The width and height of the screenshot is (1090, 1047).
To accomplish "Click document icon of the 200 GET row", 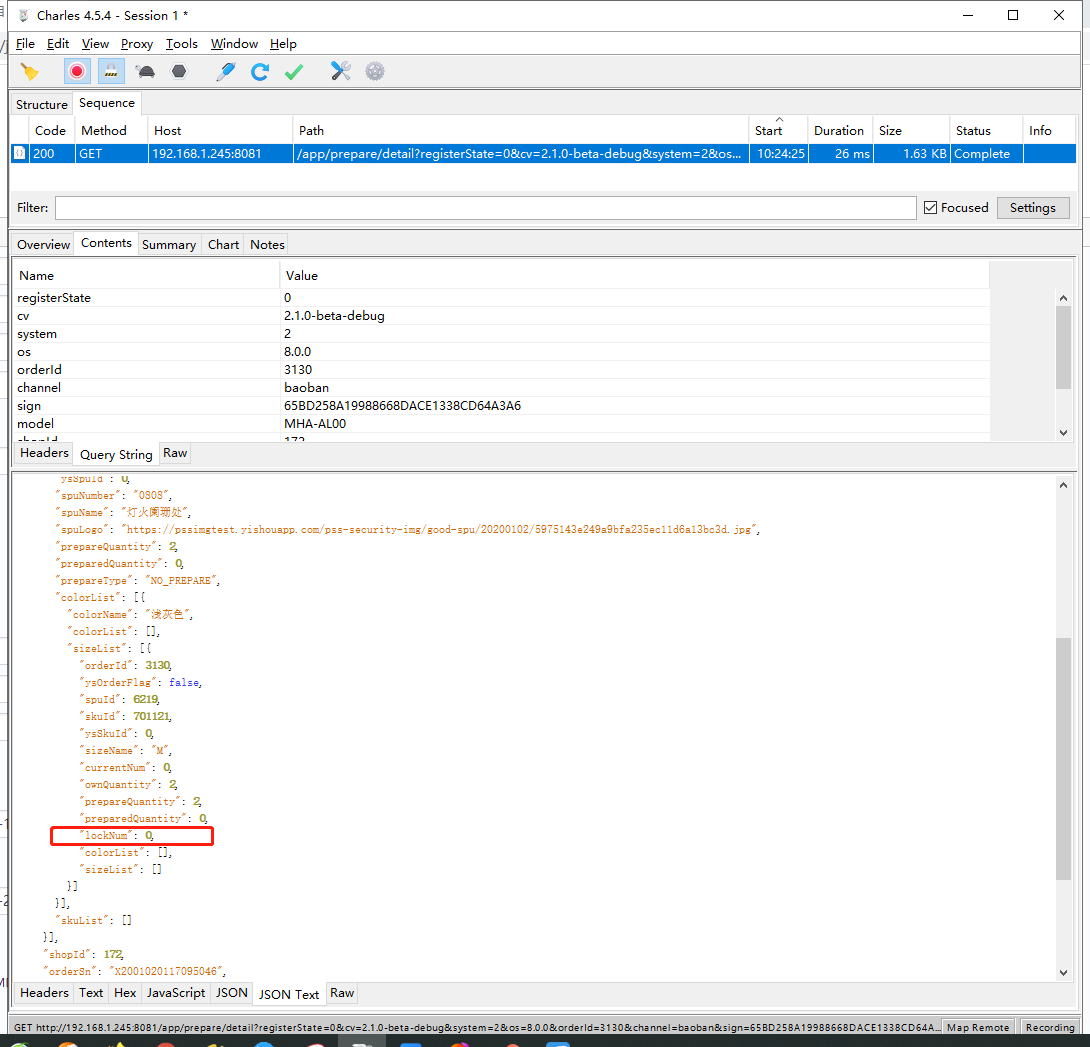I will tap(19, 153).
